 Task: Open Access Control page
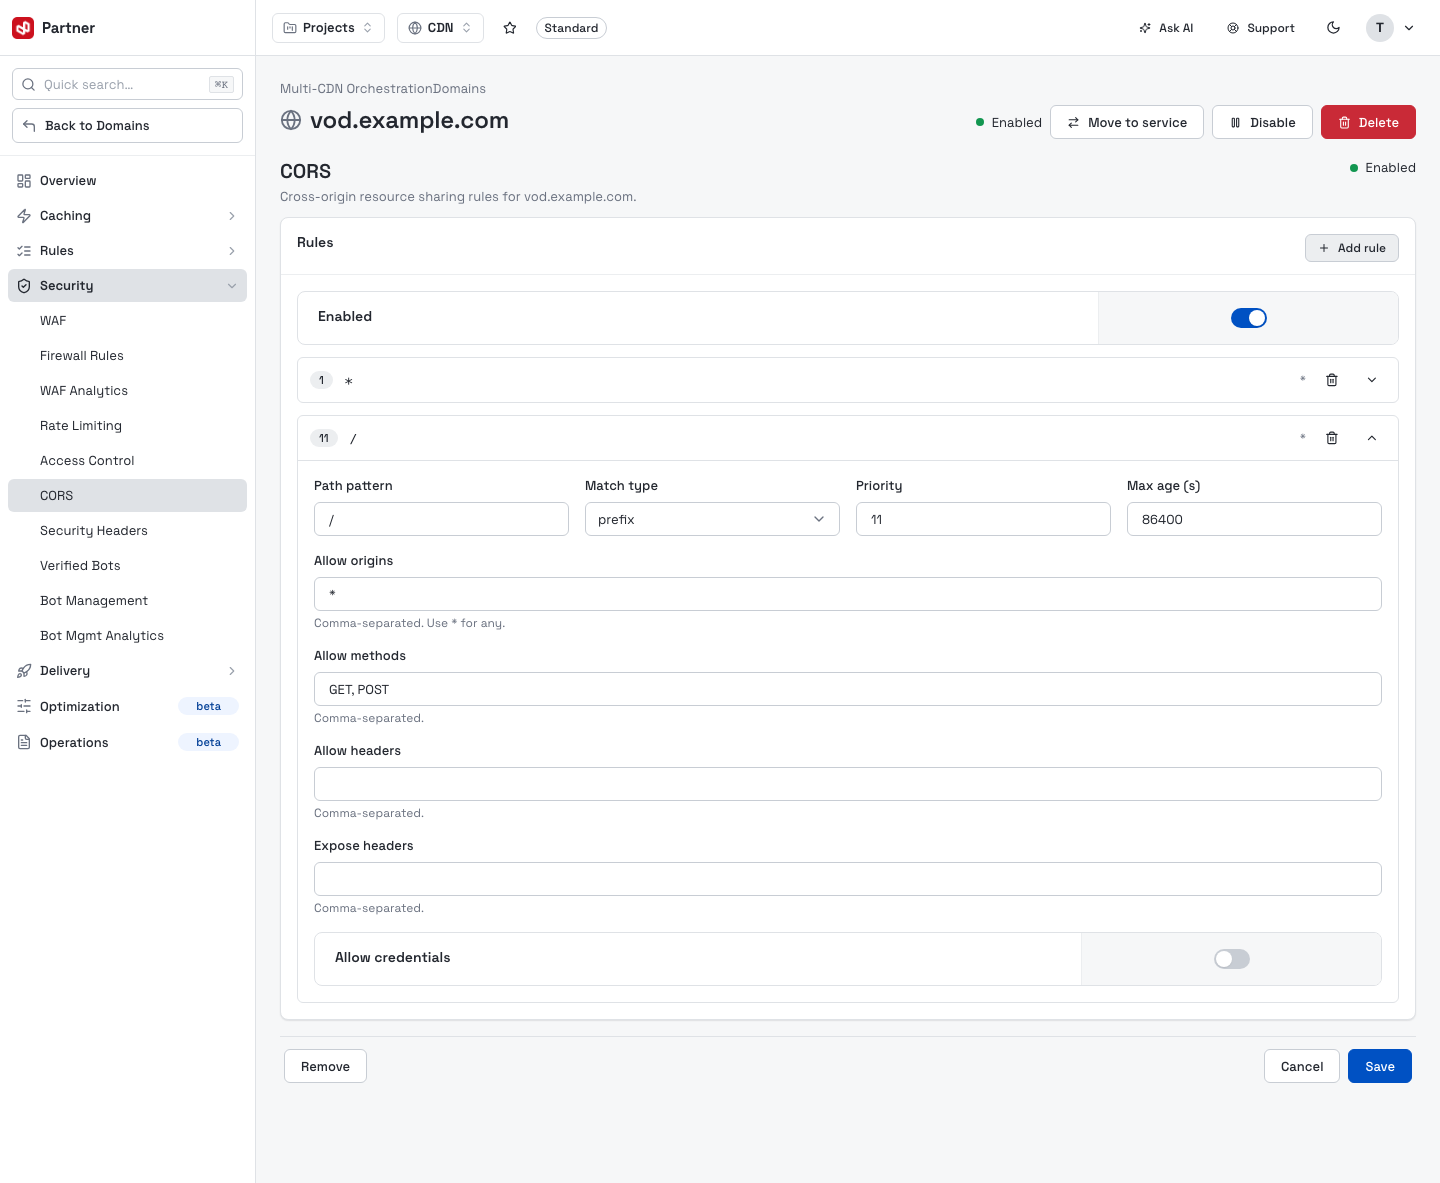point(127,461)
